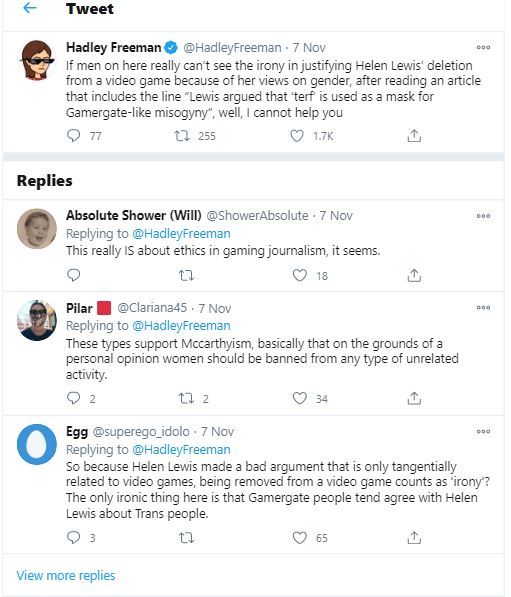This screenshot has width=511, height=597.
Task: Open more options on Absolute Shower's reply
Action: [483, 216]
